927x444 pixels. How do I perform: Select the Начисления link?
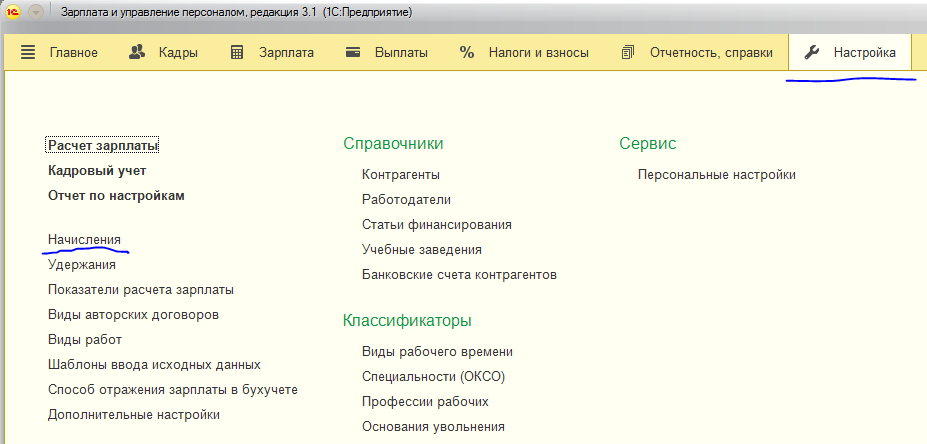point(85,239)
